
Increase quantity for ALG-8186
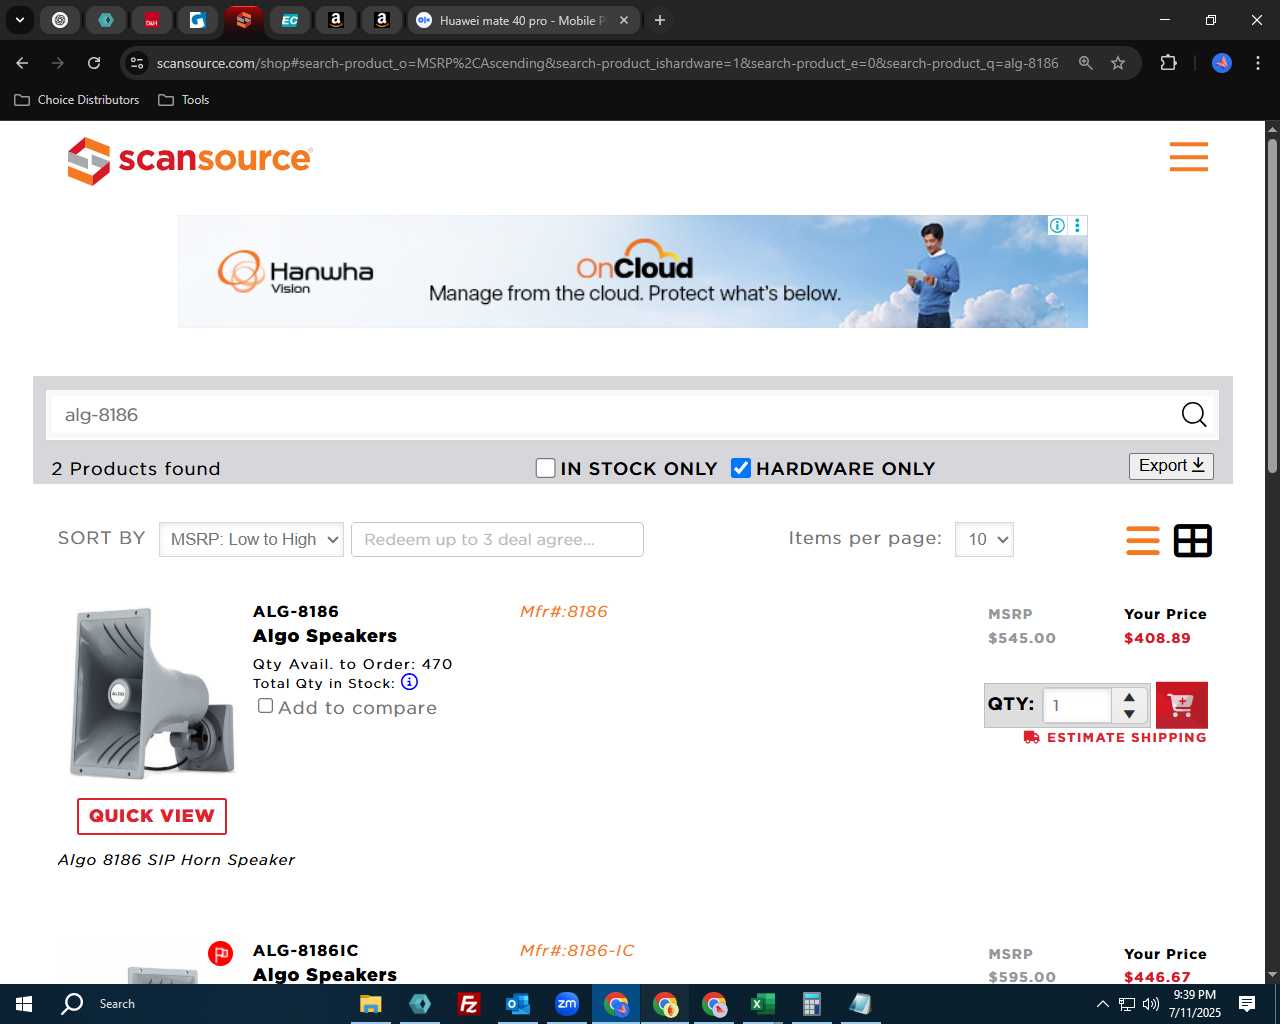point(1129,697)
